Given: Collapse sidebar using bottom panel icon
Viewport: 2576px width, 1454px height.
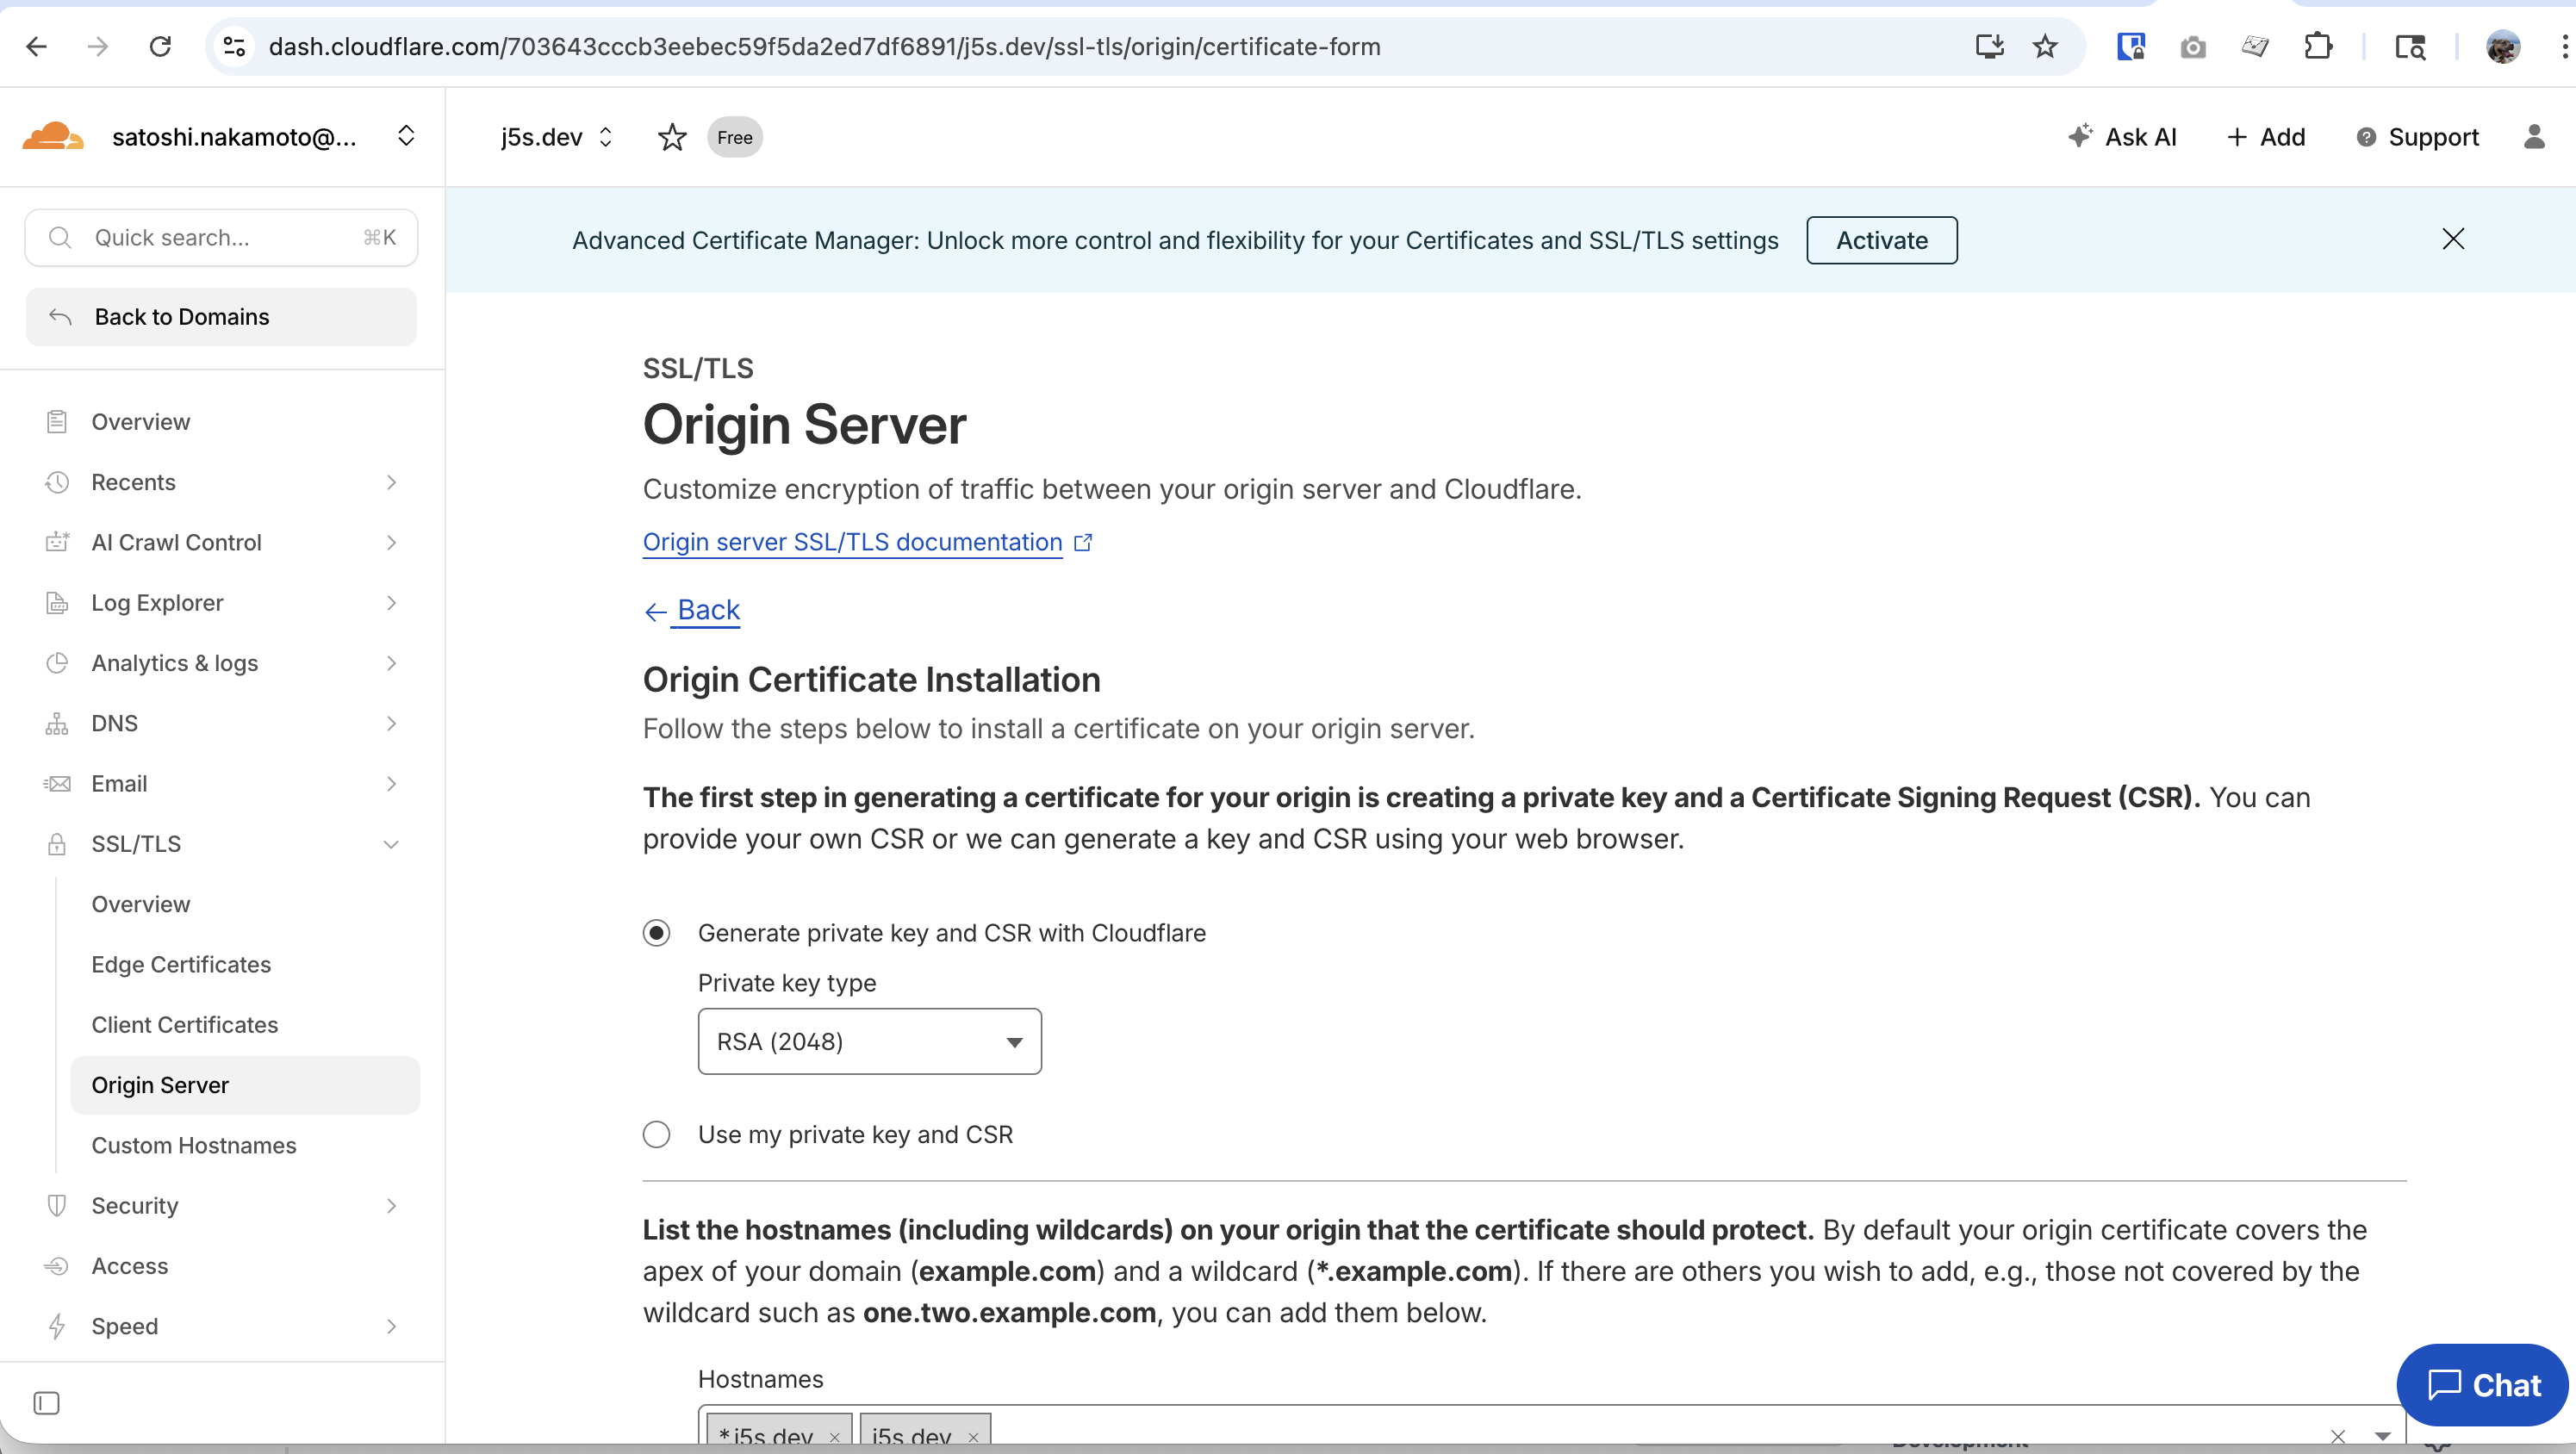Looking at the screenshot, I should pos(46,1403).
